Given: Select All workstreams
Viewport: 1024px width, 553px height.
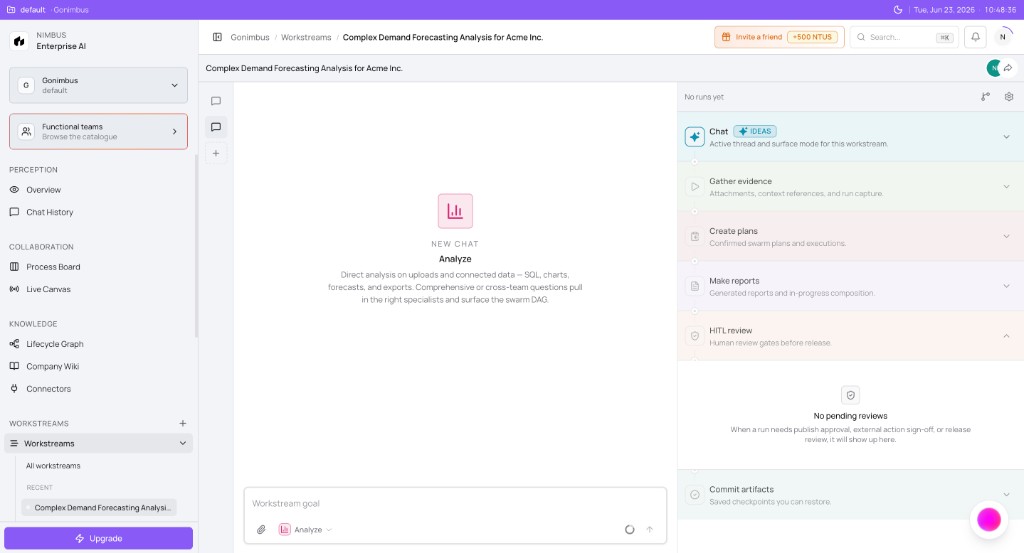Looking at the screenshot, I should tap(53, 466).
